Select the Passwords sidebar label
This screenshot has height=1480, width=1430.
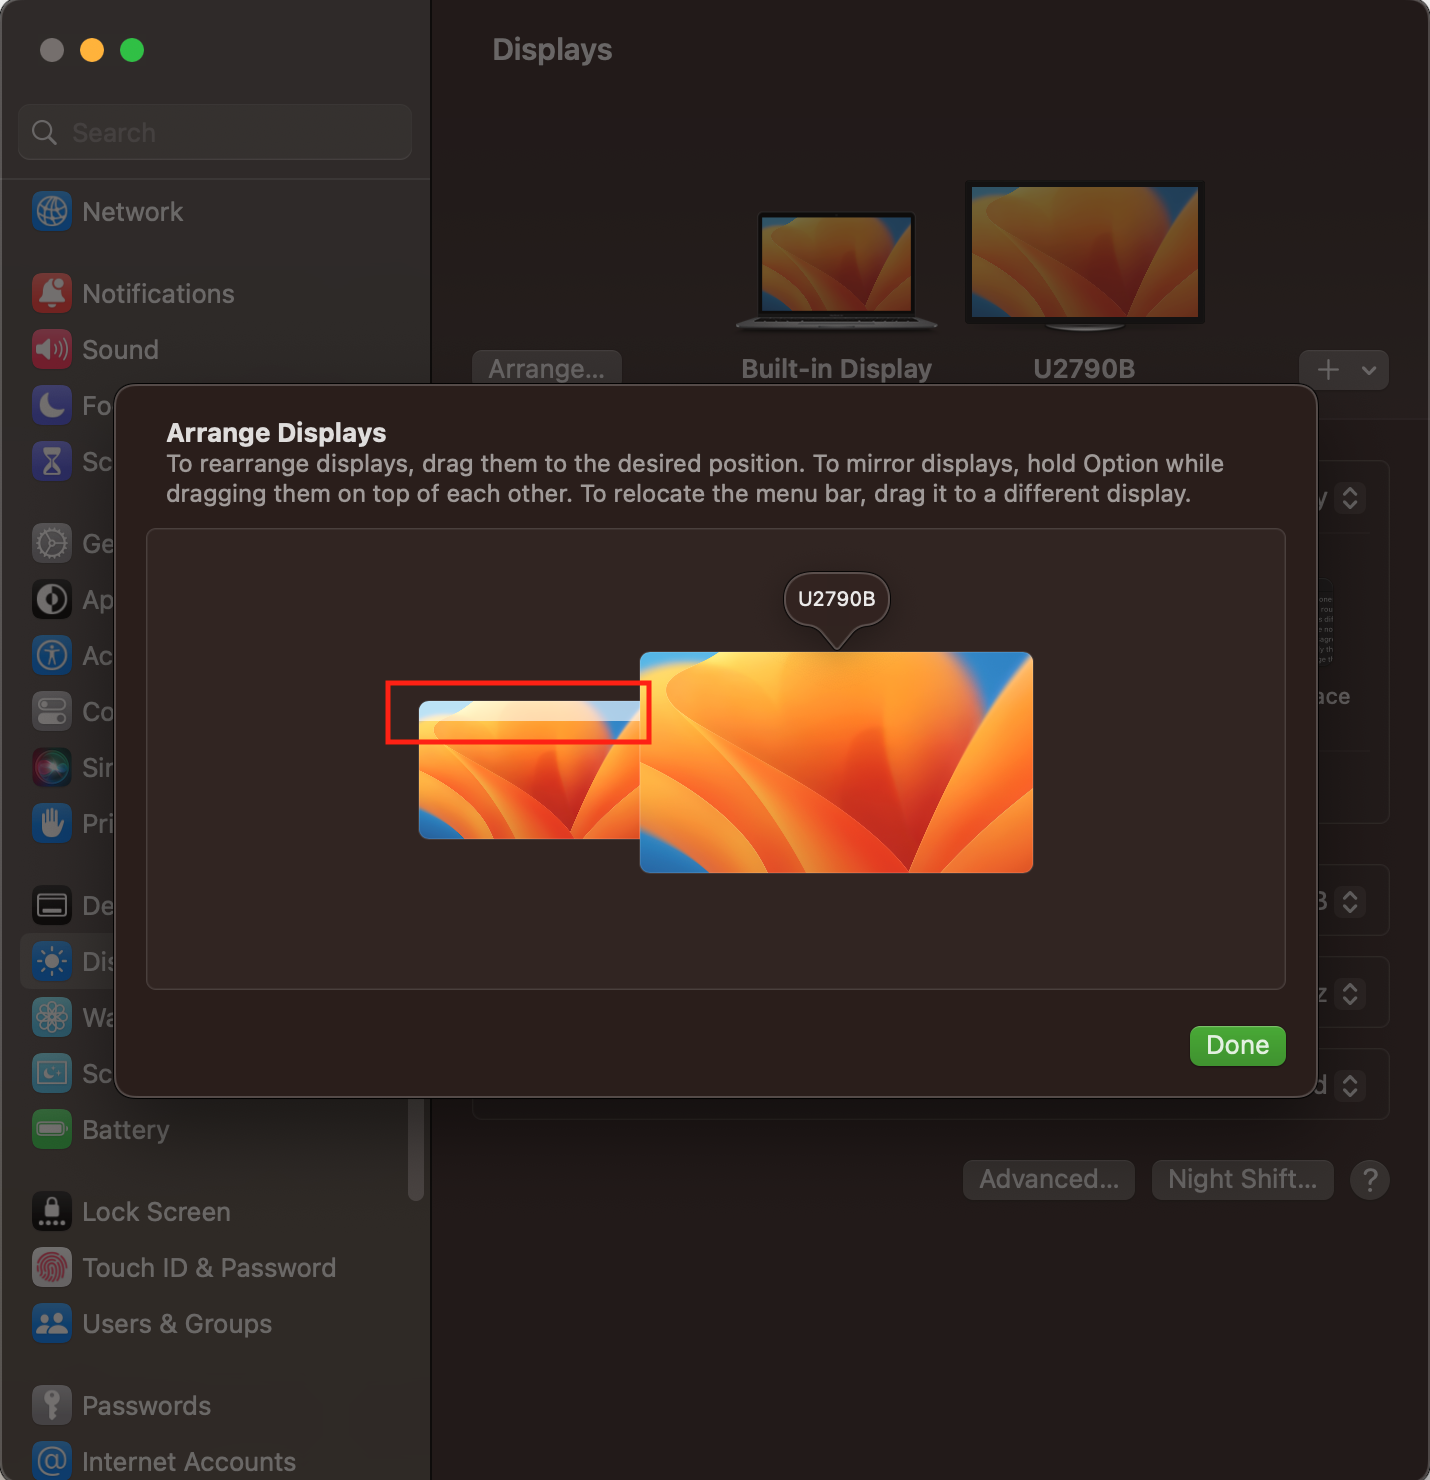pos(147,1406)
